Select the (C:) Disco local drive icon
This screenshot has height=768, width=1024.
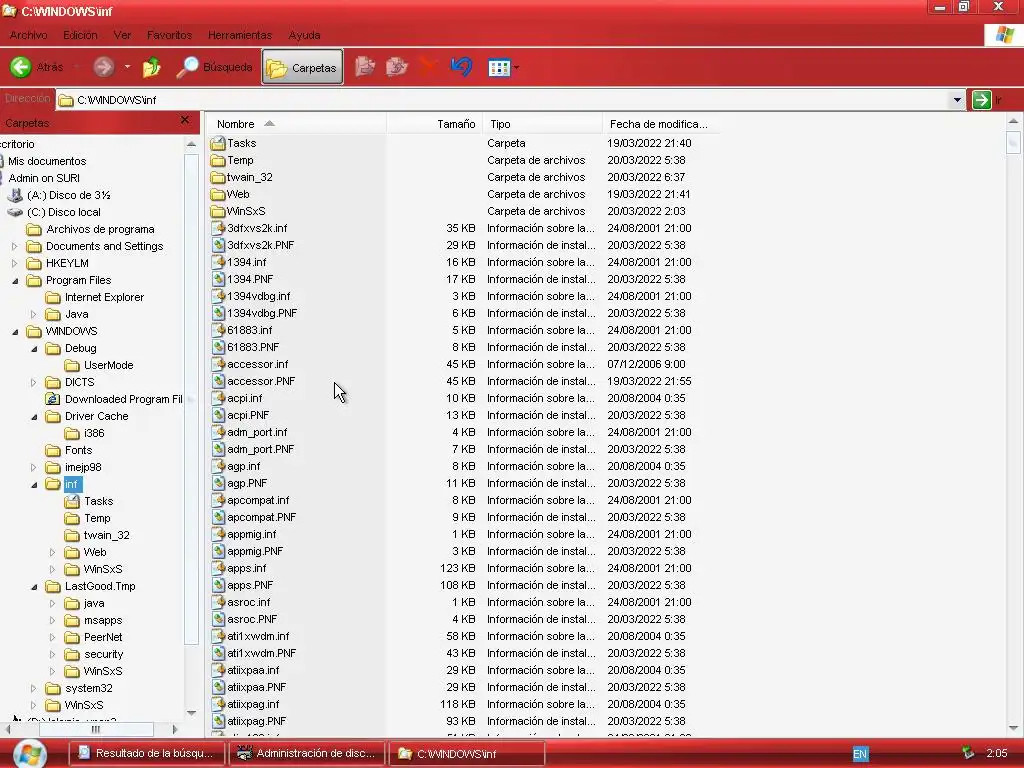pyautogui.click(x=15, y=212)
